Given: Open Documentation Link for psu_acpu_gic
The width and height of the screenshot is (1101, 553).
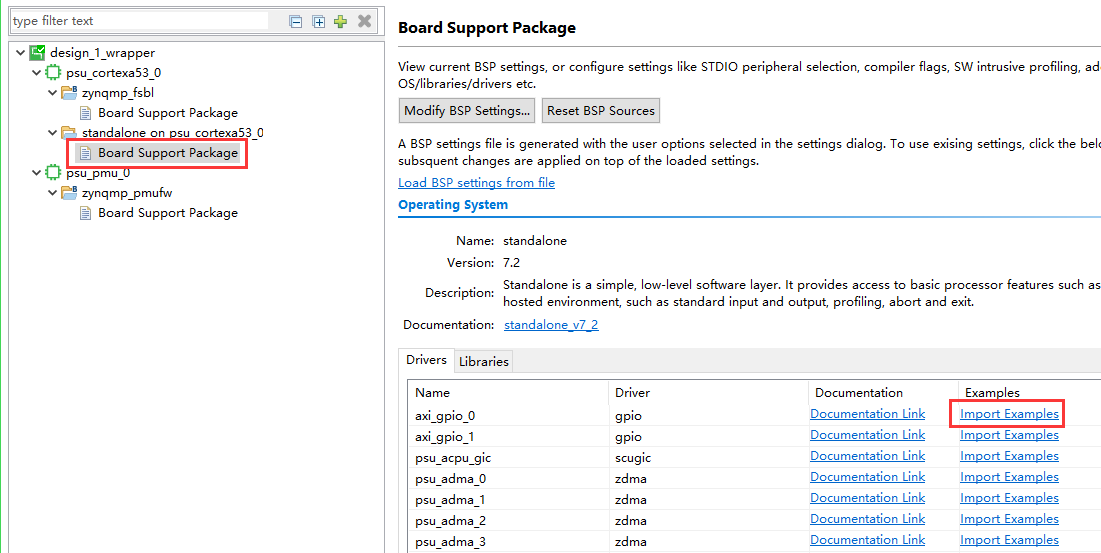Looking at the screenshot, I should click(x=867, y=456).
